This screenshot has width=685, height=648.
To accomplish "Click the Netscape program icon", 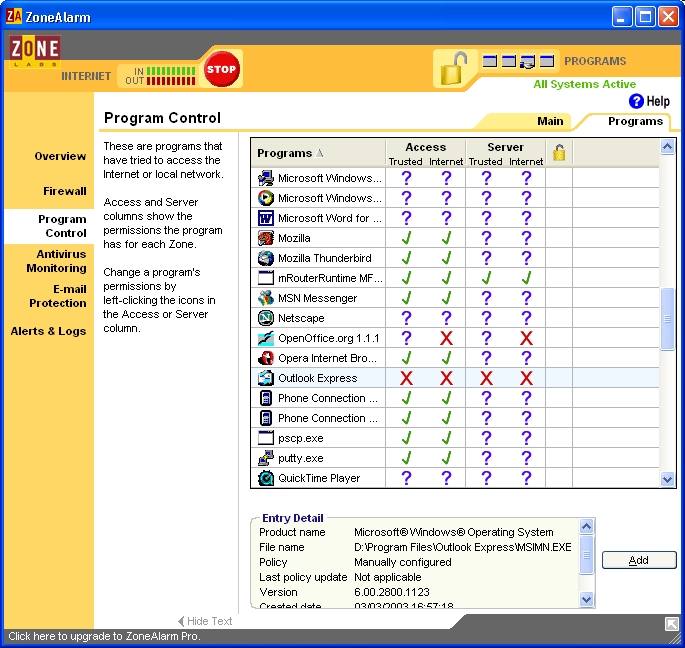I will (x=266, y=318).
